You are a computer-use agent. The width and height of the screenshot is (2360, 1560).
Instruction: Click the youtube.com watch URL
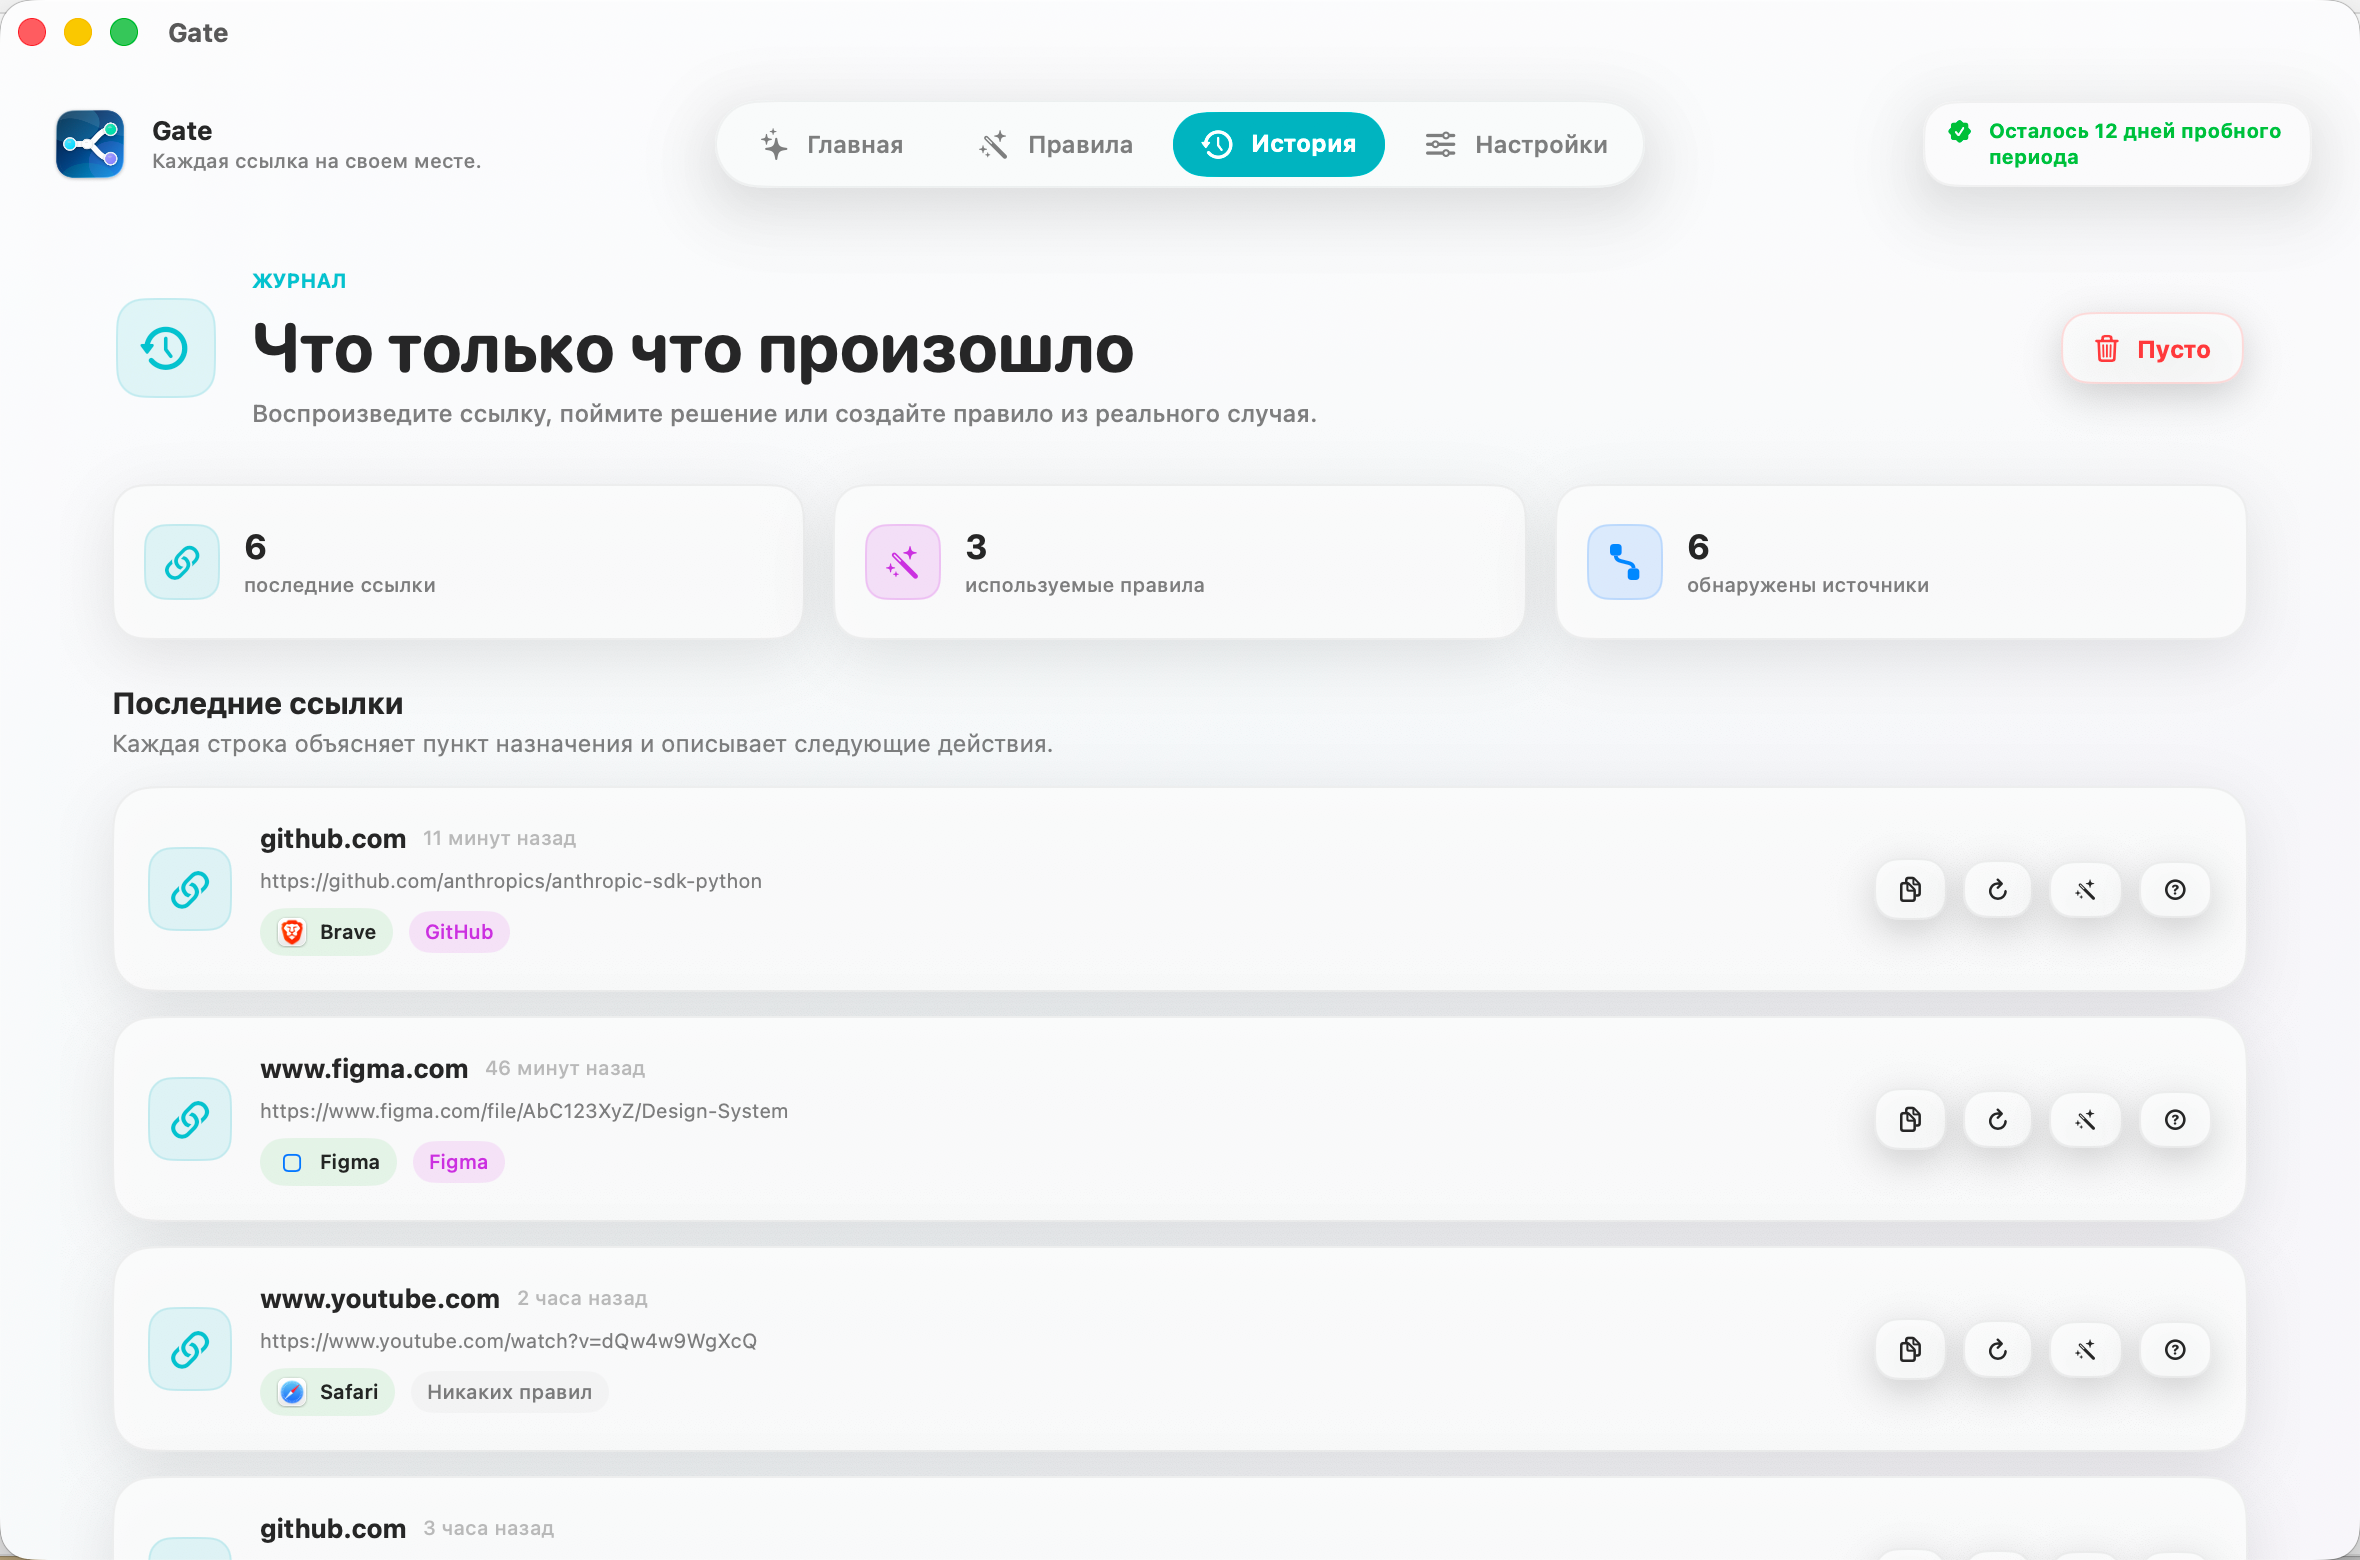tap(508, 1341)
